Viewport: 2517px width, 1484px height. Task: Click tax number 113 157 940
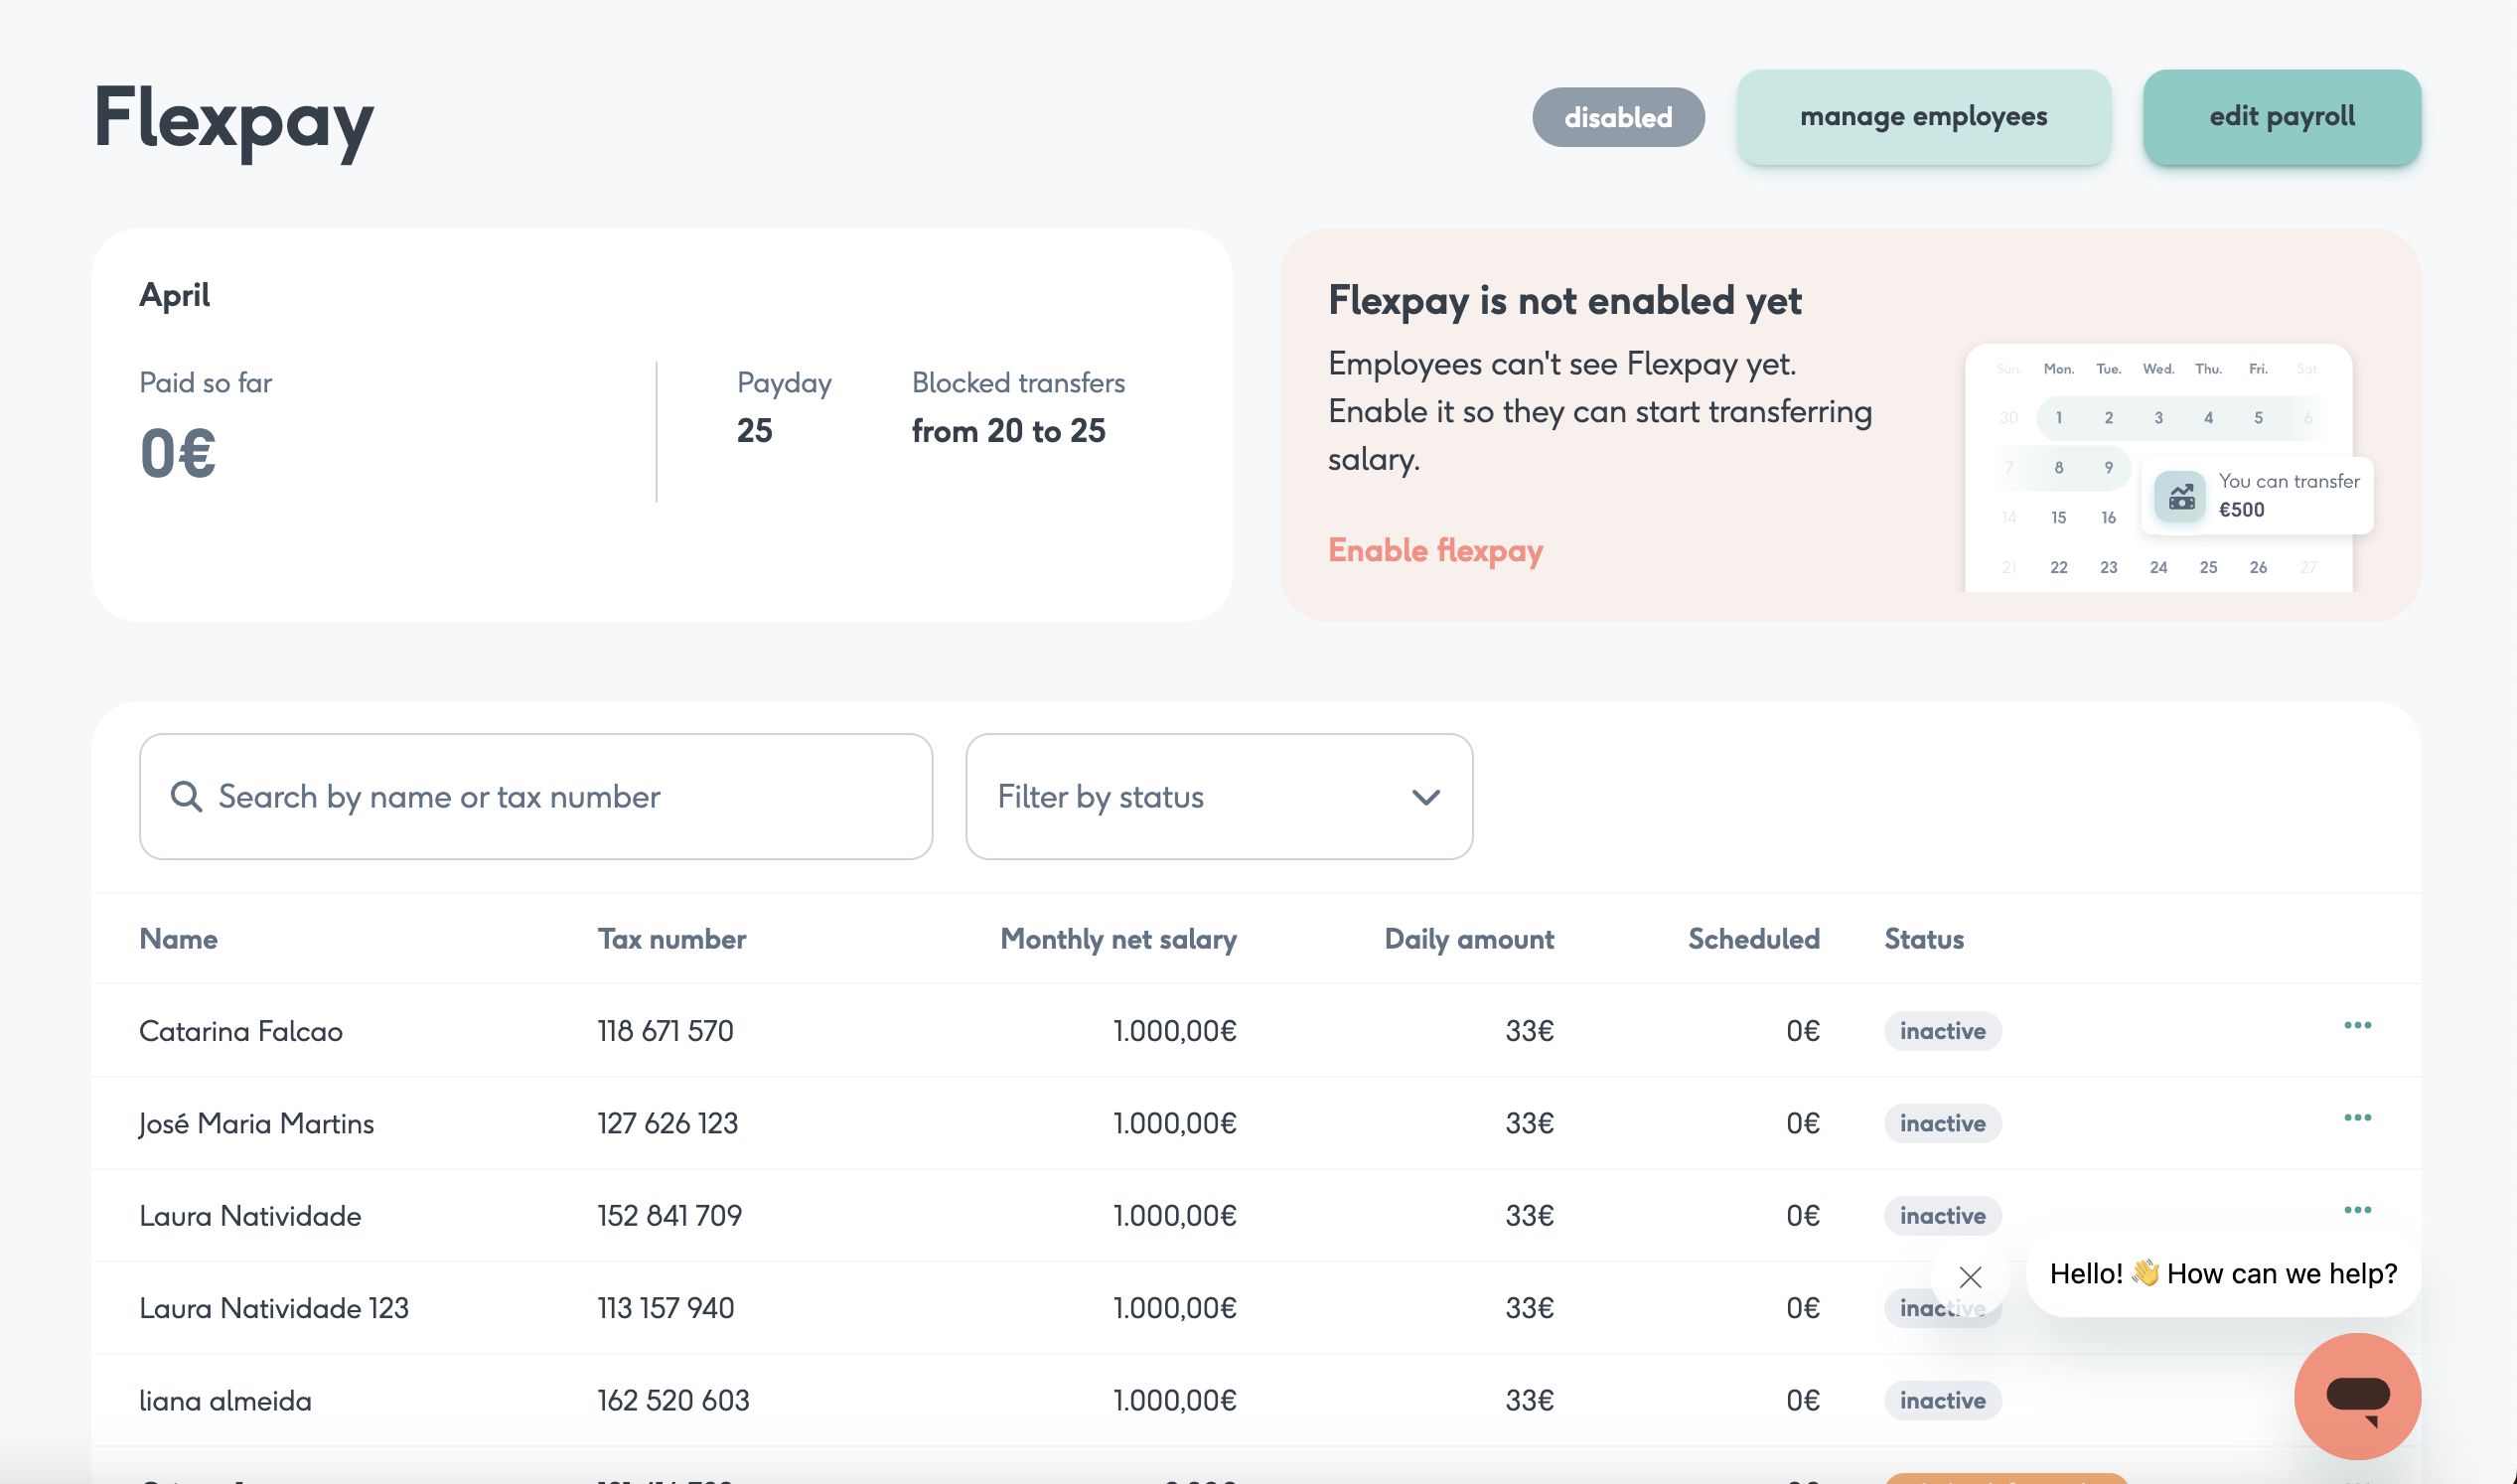[x=666, y=1308]
